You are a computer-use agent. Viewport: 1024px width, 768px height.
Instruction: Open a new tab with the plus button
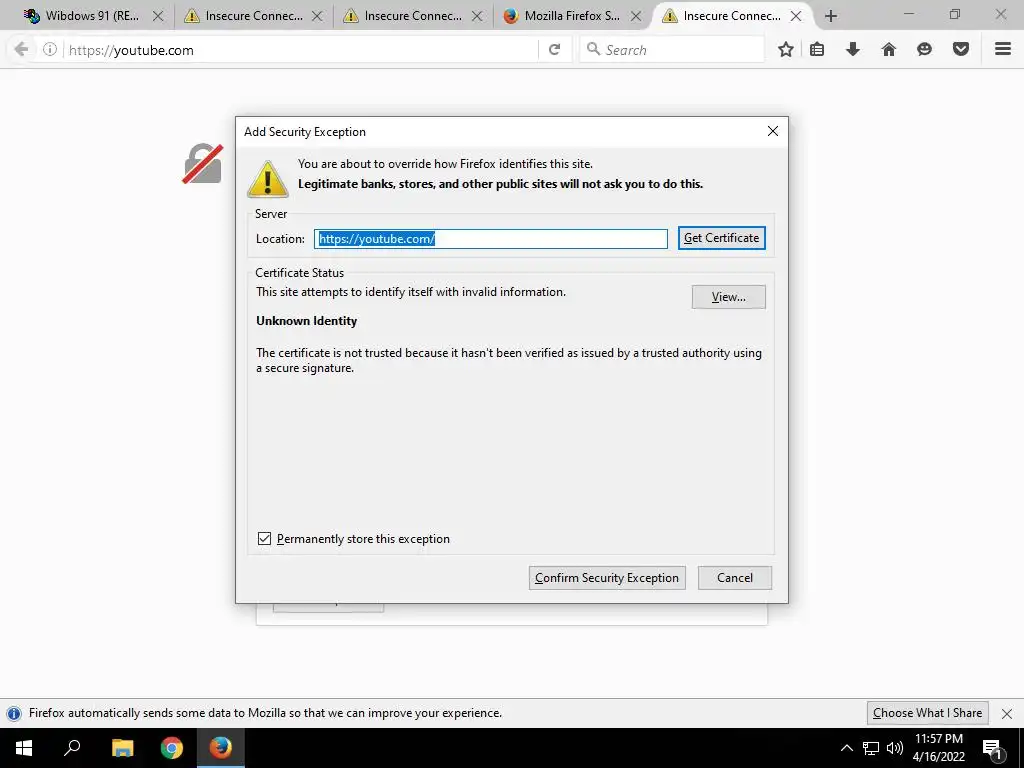pos(831,16)
